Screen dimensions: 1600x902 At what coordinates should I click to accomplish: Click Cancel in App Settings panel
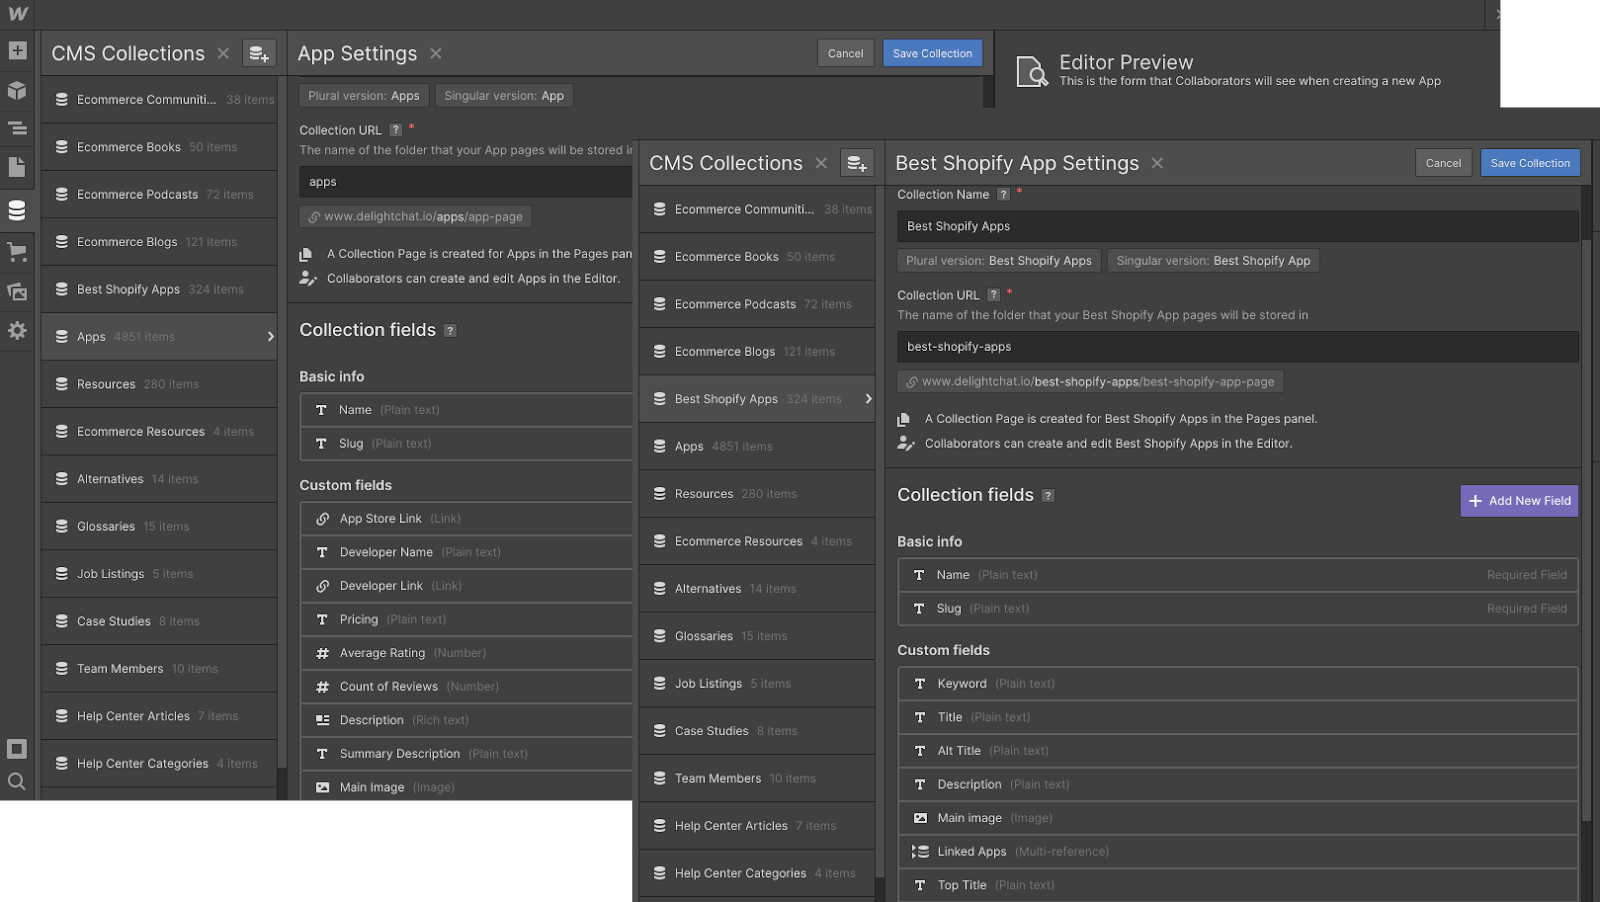[x=845, y=53]
